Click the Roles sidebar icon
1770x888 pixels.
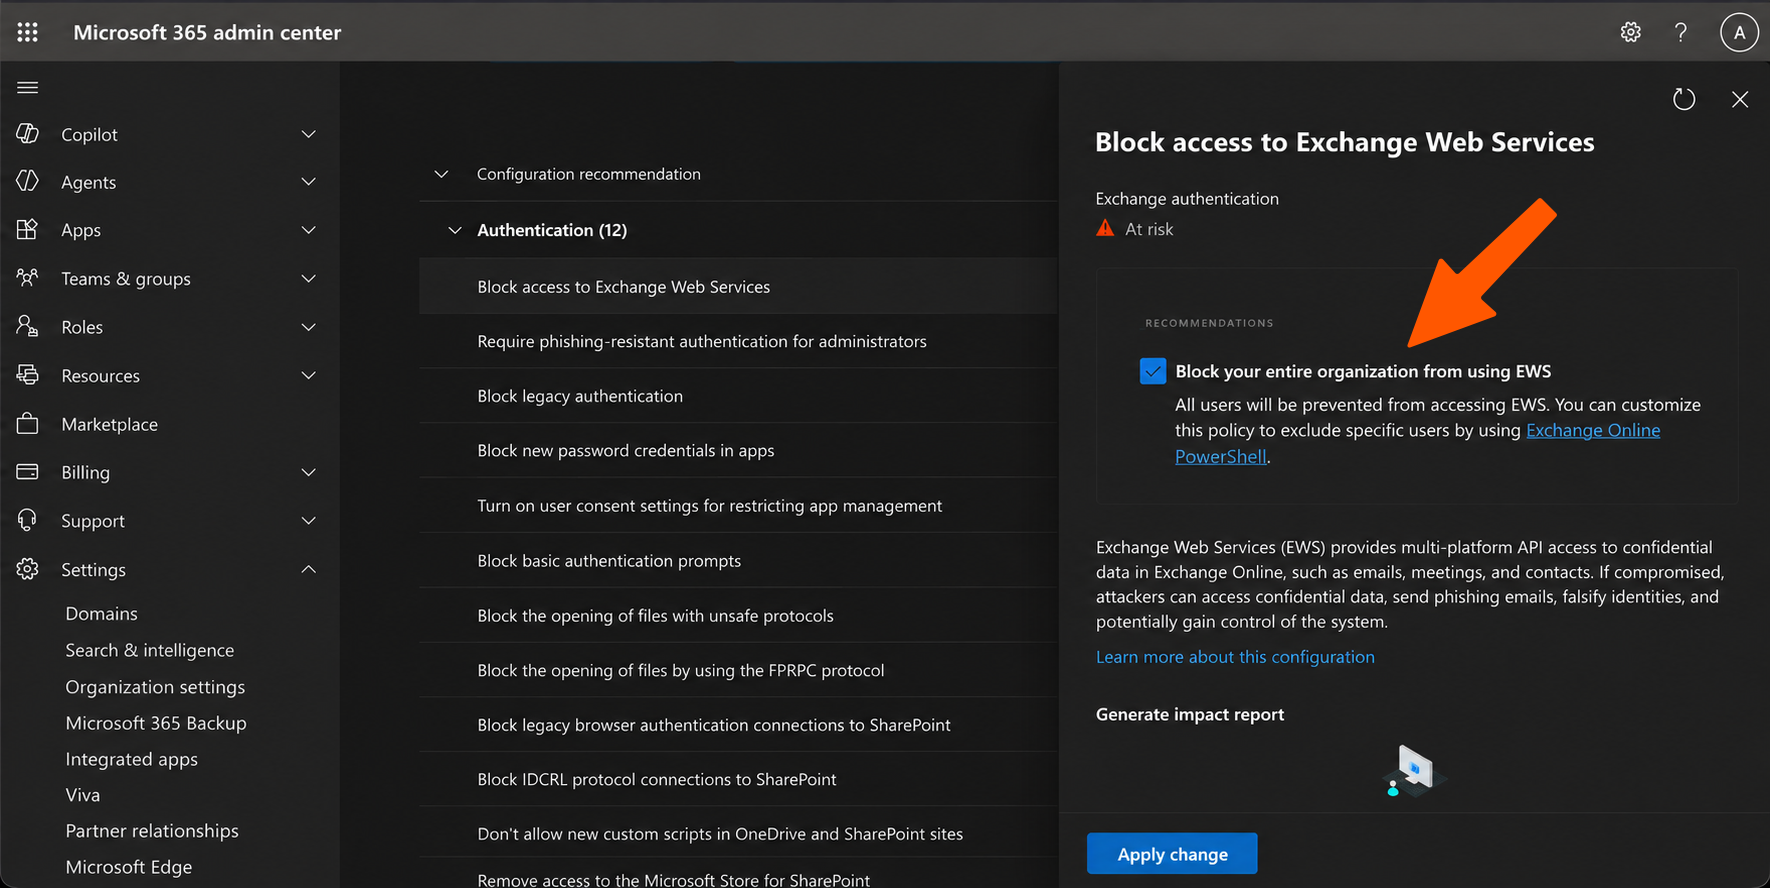pos(28,326)
